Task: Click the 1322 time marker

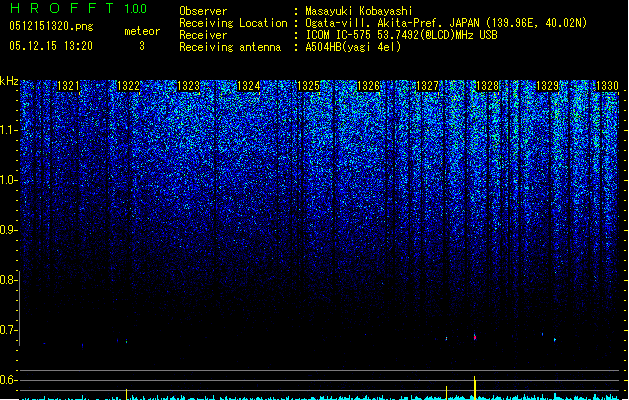Action: coord(128,86)
